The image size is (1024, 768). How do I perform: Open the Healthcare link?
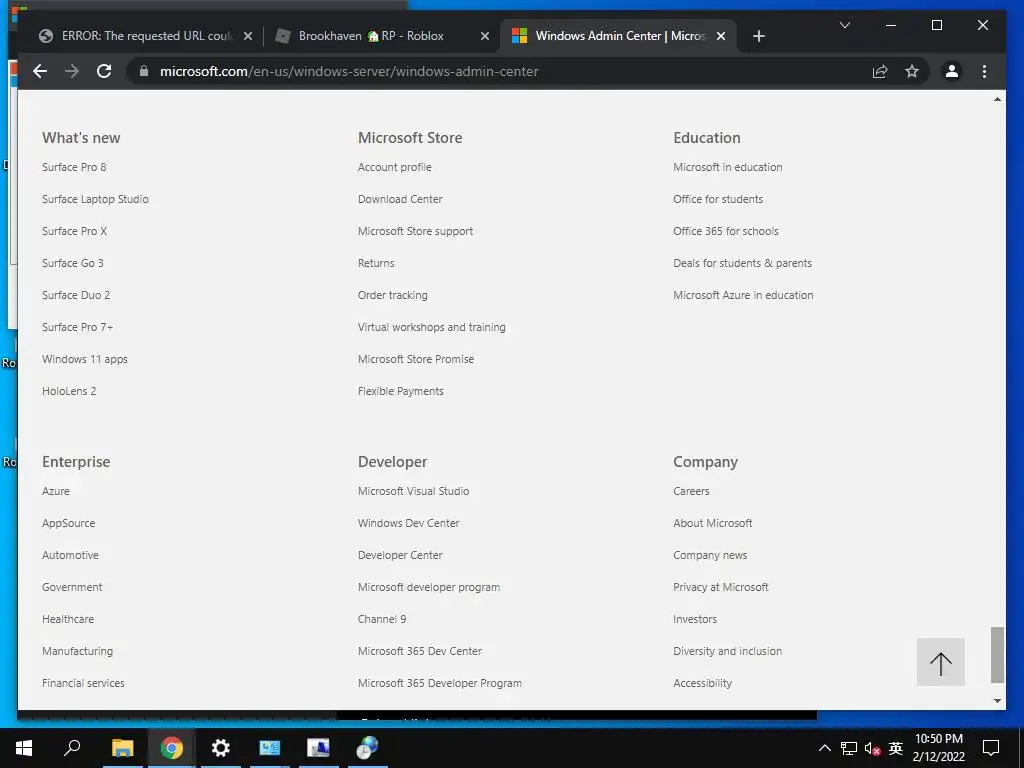click(68, 619)
